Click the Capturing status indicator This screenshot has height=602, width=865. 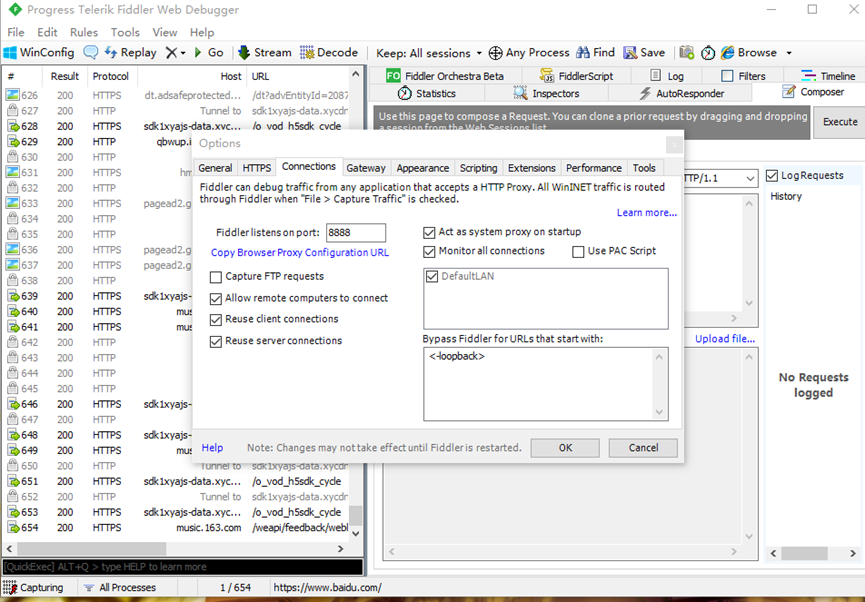[34, 587]
